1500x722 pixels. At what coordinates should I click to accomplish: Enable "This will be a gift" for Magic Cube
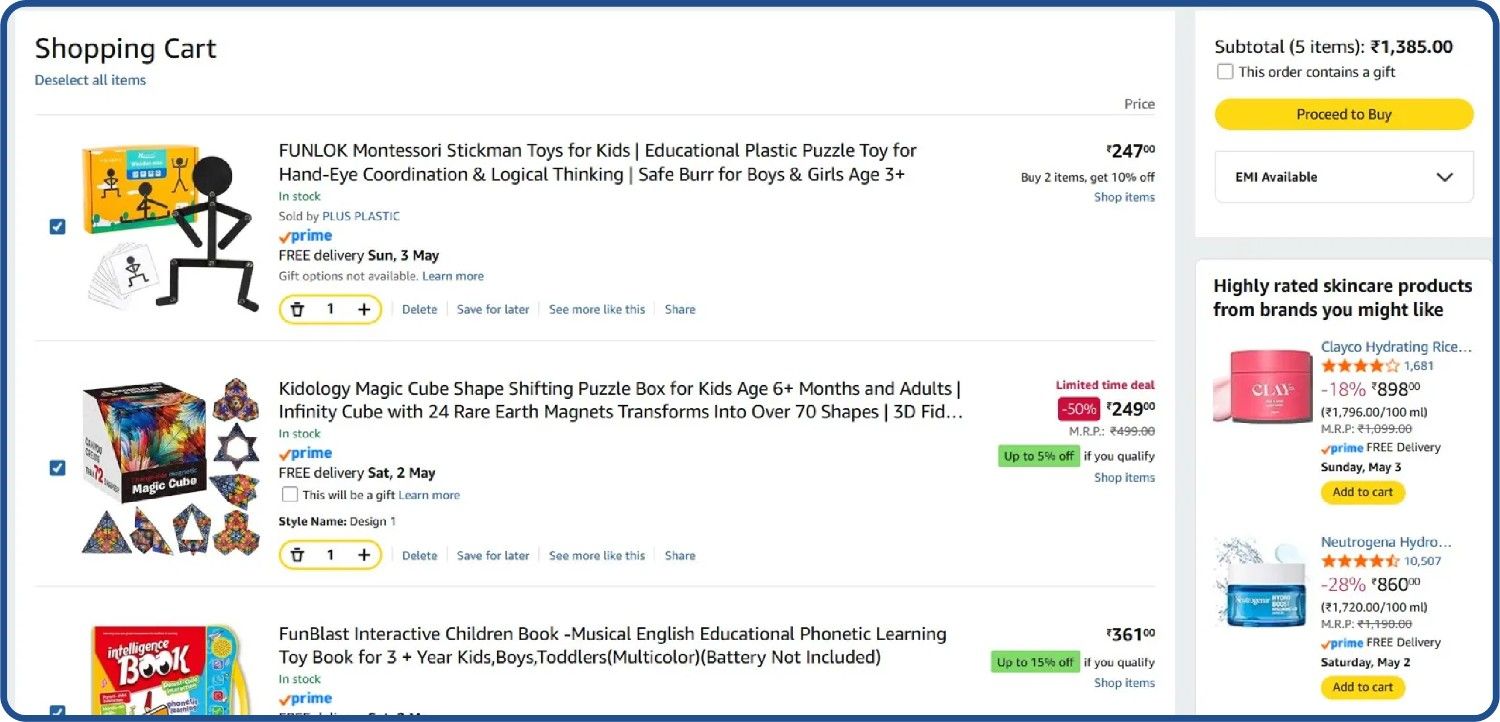tap(290, 494)
